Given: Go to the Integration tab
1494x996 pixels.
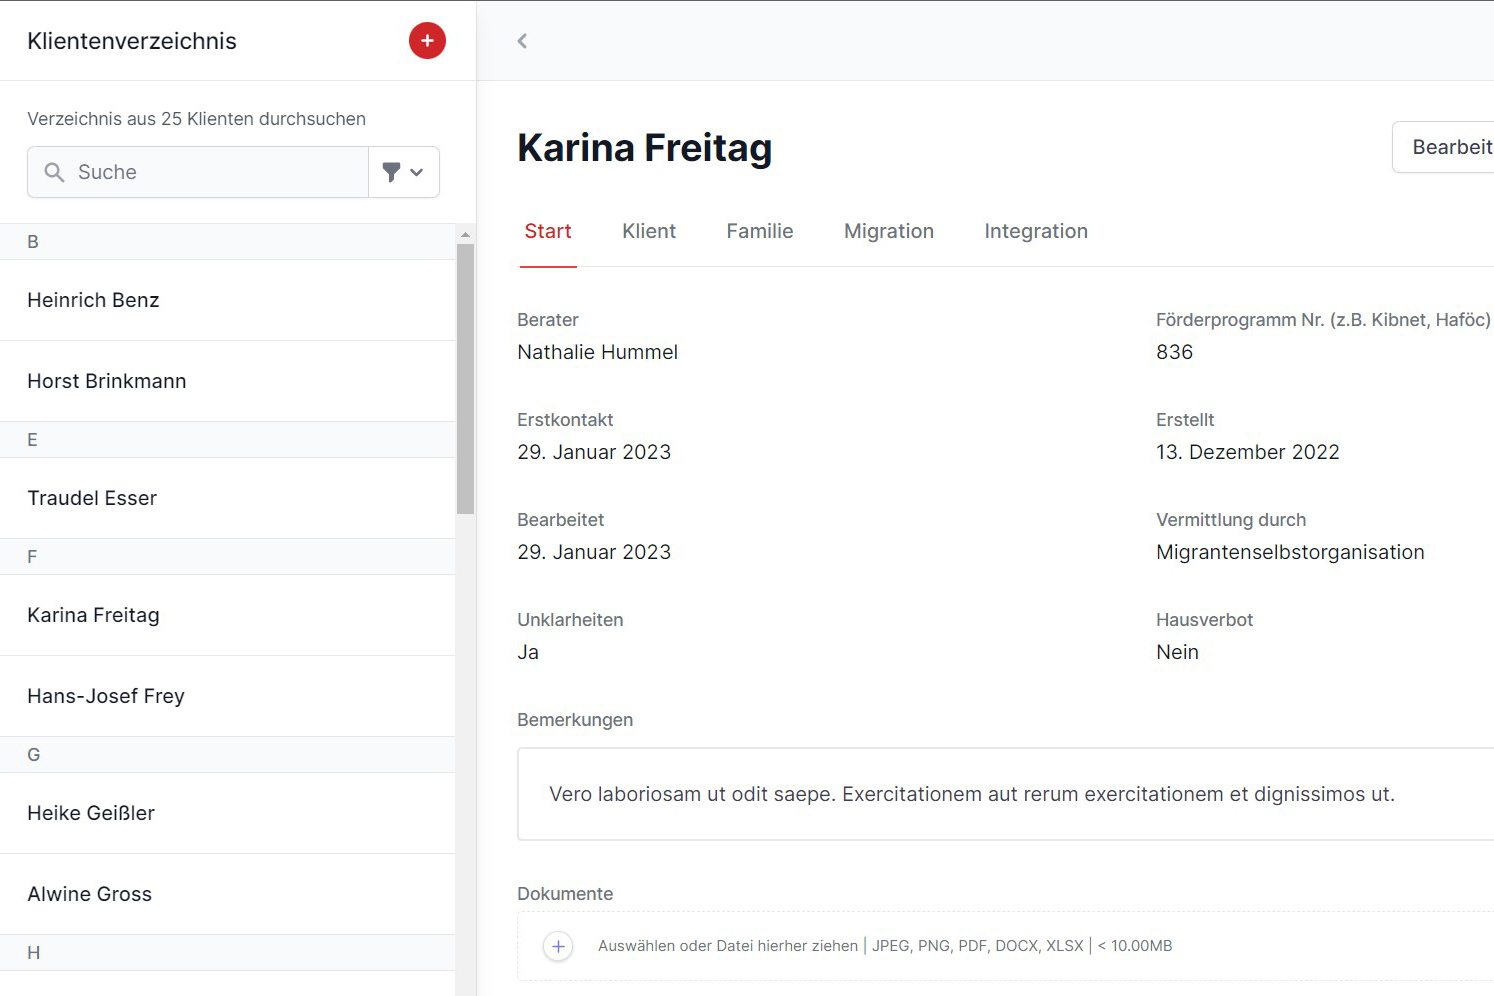Looking at the screenshot, I should [1035, 231].
